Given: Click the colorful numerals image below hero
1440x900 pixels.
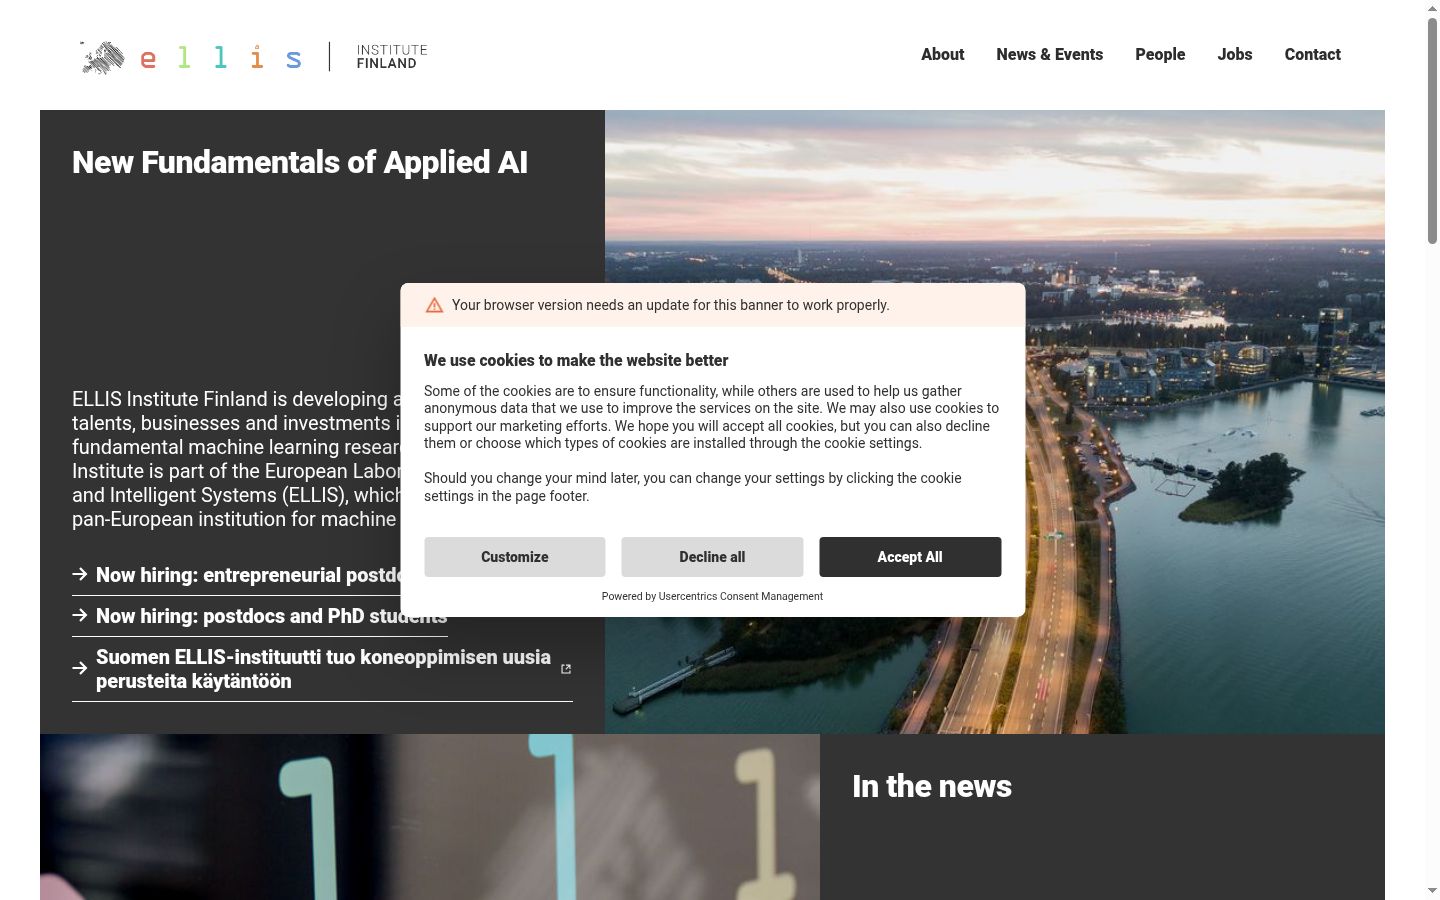Looking at the screenshot, I should [x=430, y=817].
